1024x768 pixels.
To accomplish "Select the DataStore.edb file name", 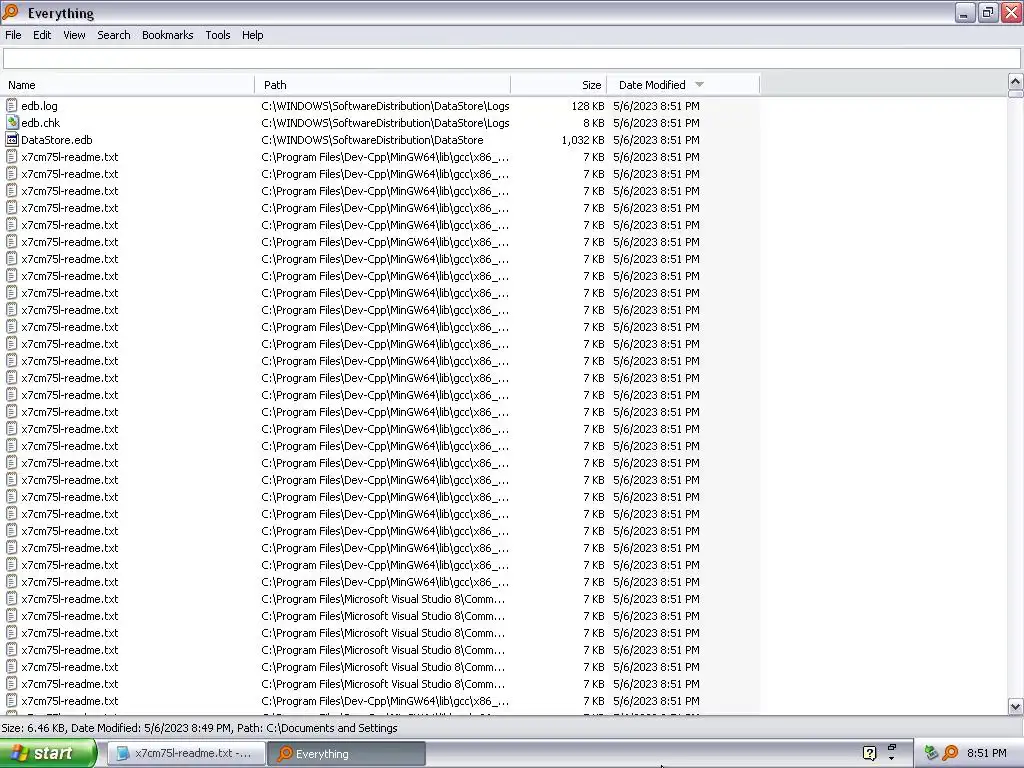I will tap(57, 139).
